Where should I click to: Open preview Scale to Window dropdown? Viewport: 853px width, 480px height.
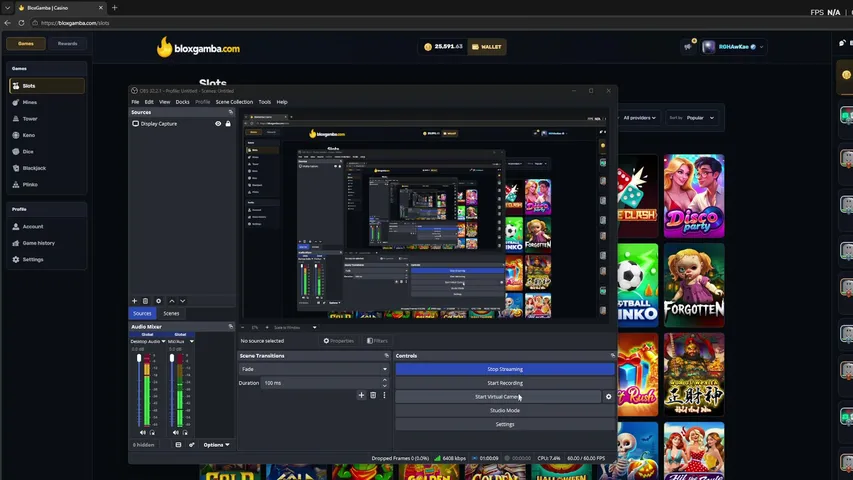click(x=295, y=328)
